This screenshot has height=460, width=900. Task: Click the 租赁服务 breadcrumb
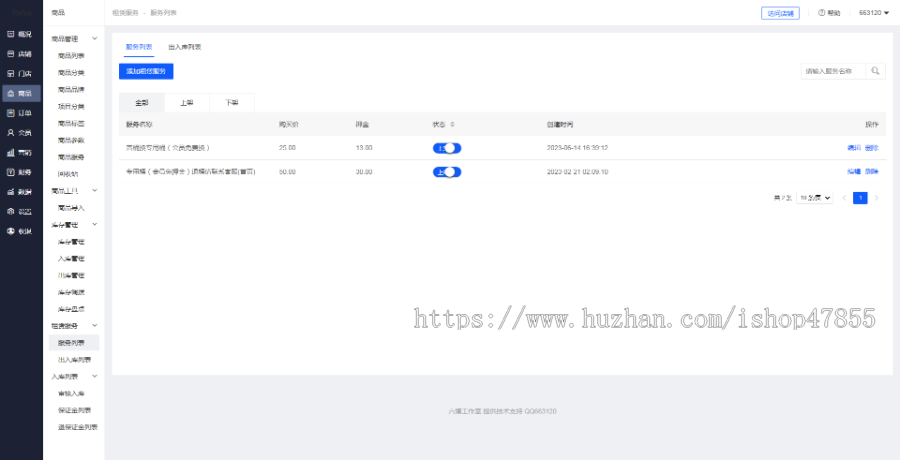tap(126, 13)
